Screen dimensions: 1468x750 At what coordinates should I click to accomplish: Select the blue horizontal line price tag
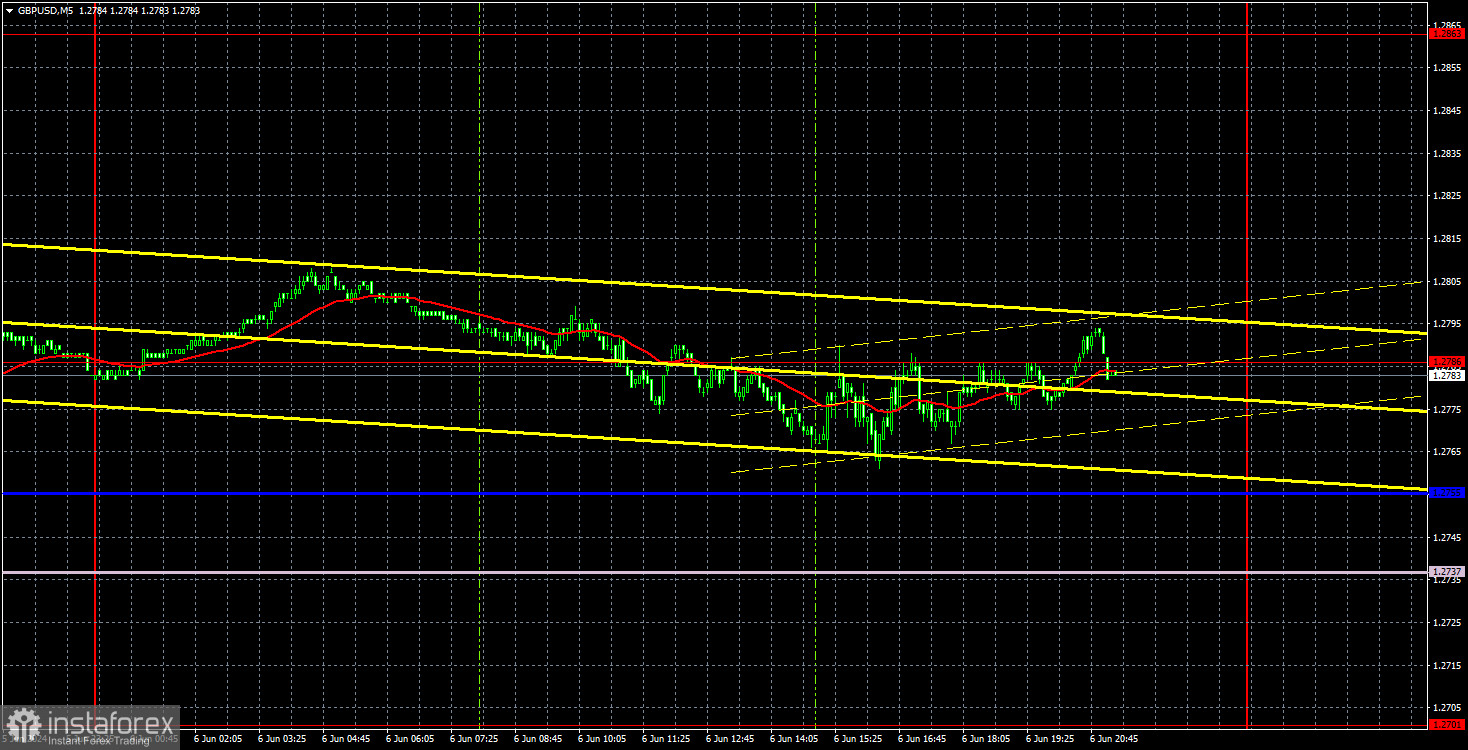coord(1447,492)
